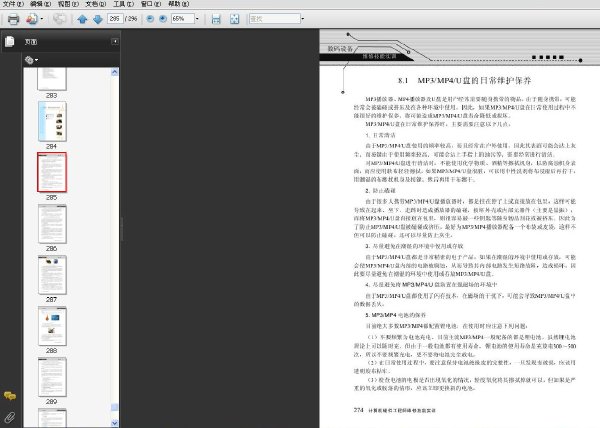Select the highlighted page thumbnail 285
The height and width of the screenshot is (428, 600).
click(x=52, y=172)
